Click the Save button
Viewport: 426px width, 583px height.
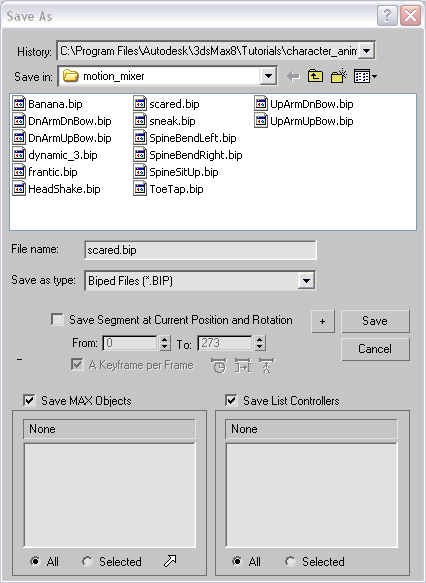pyautogui.click(x=375, y=321)
